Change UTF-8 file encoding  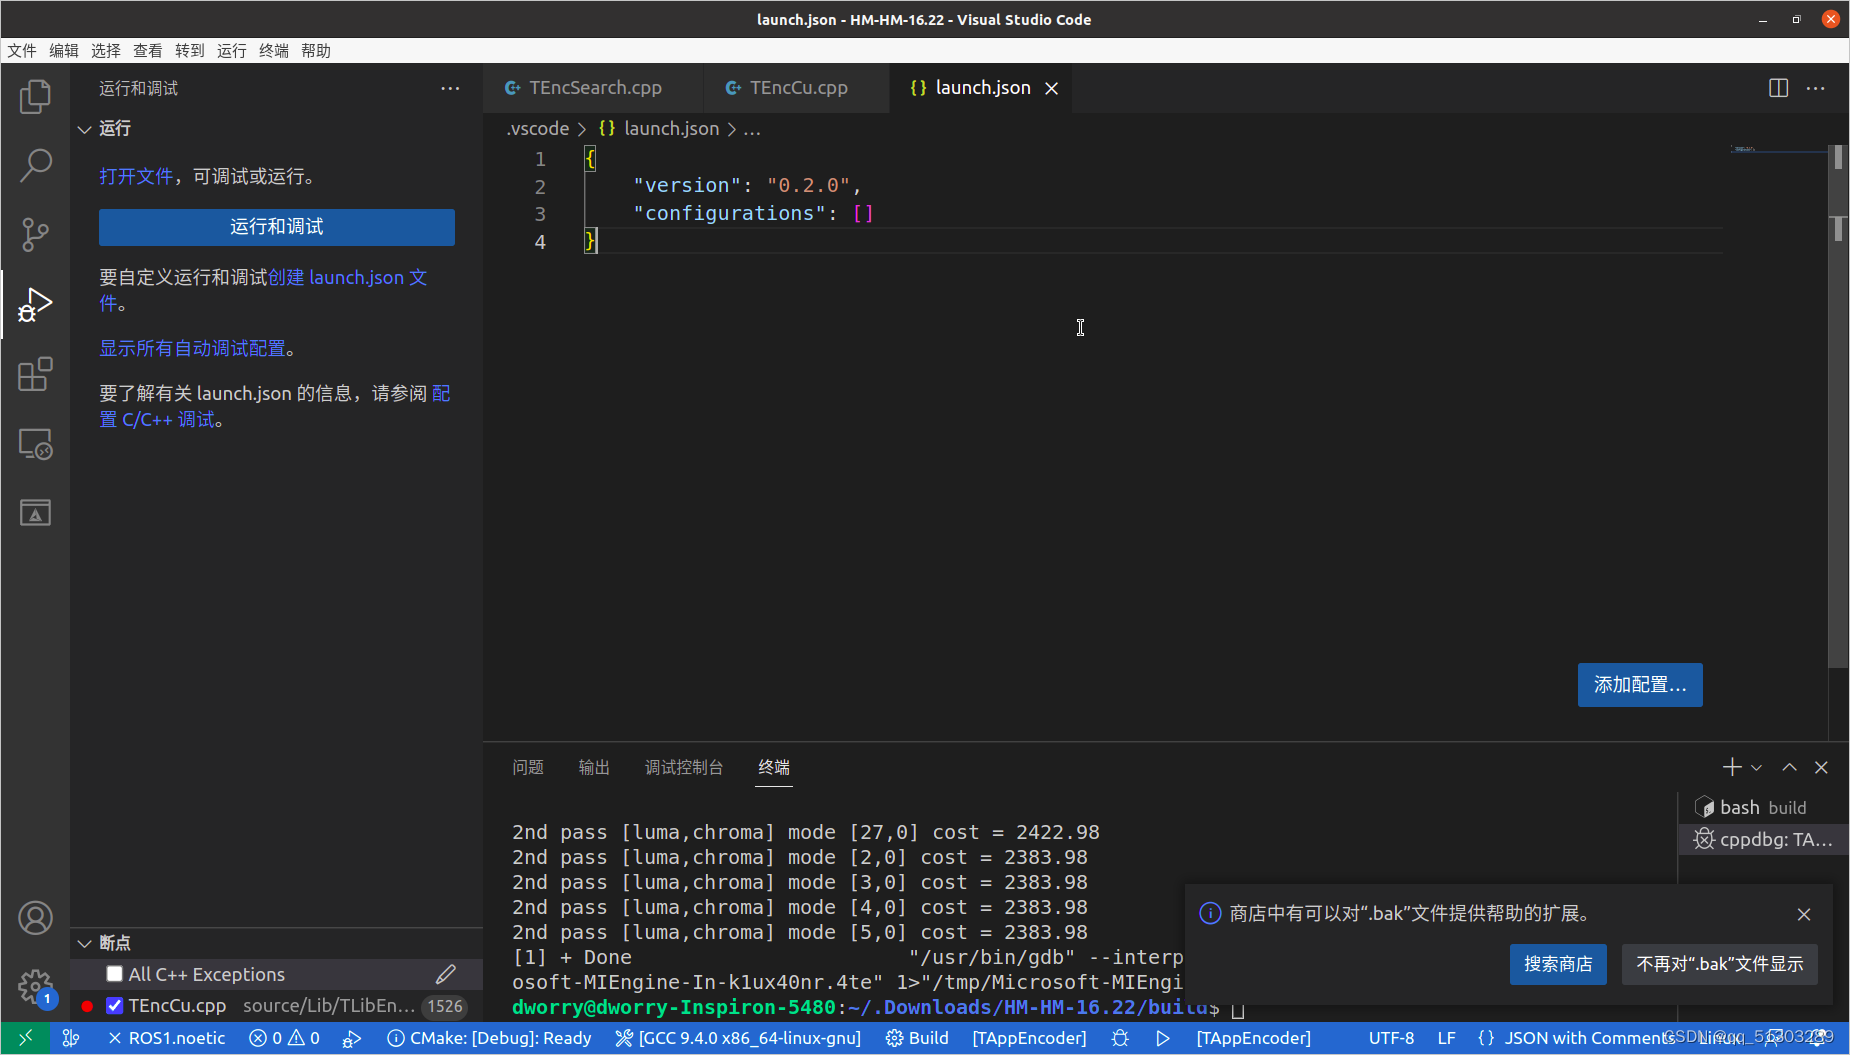[1391, 1038]
